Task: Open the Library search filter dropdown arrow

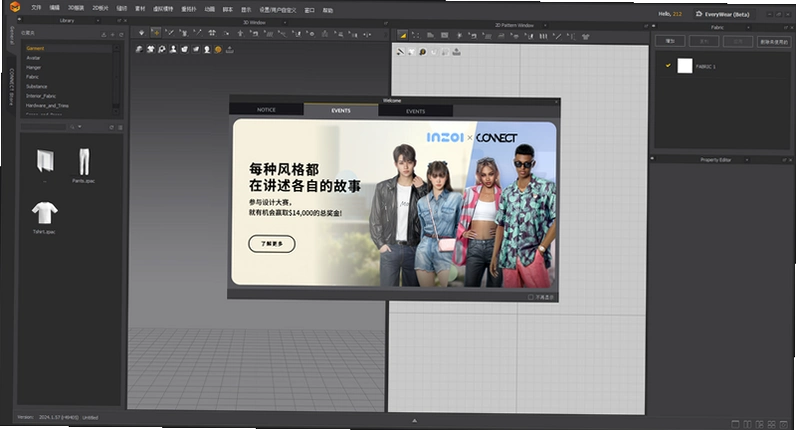Action: click(80, 127)
